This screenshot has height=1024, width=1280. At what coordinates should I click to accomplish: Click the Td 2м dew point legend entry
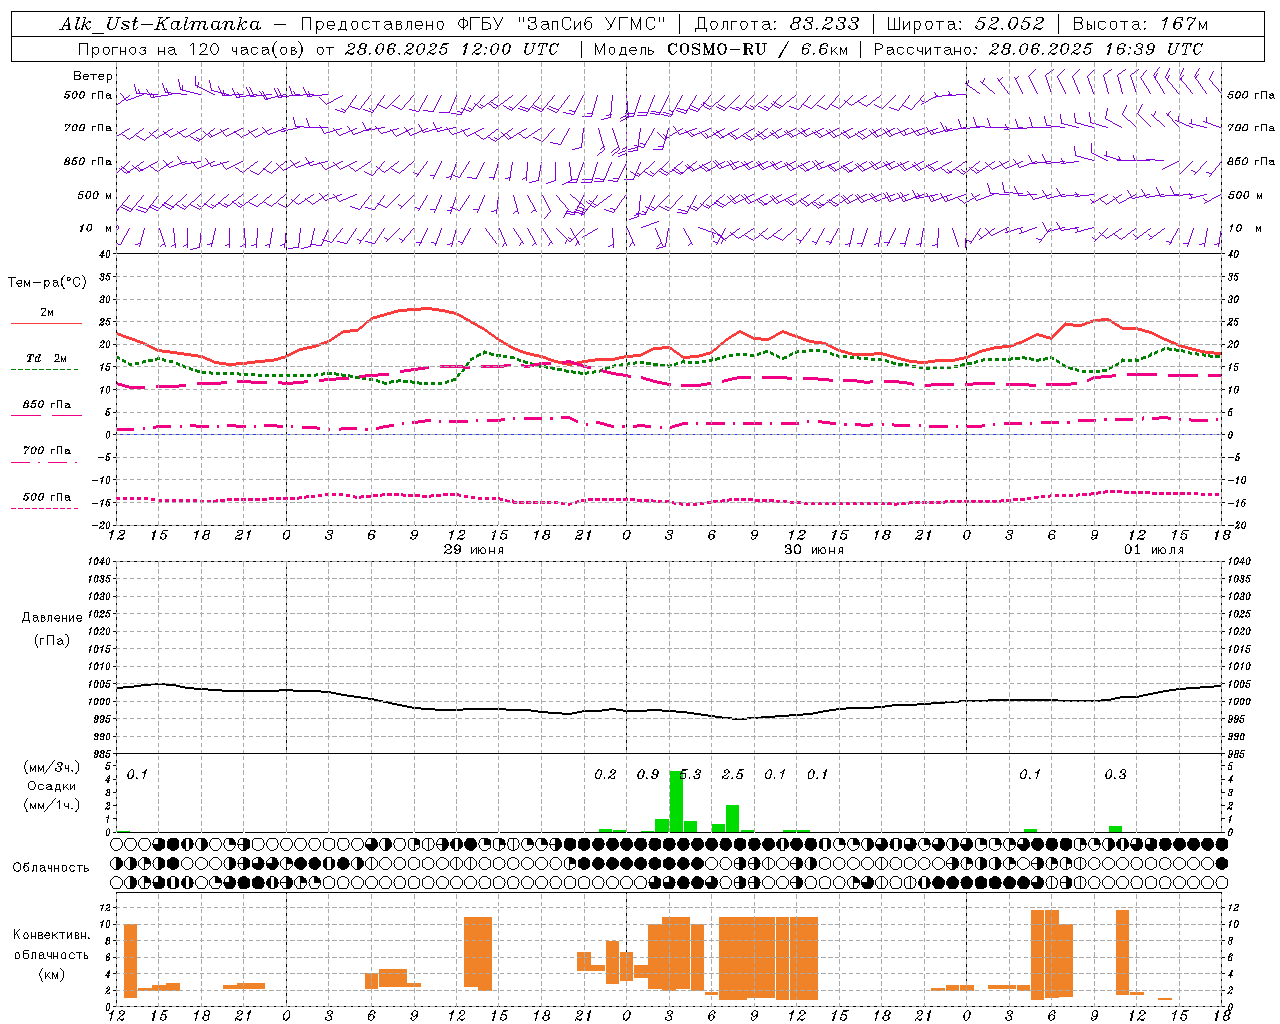tap(47, 358)
